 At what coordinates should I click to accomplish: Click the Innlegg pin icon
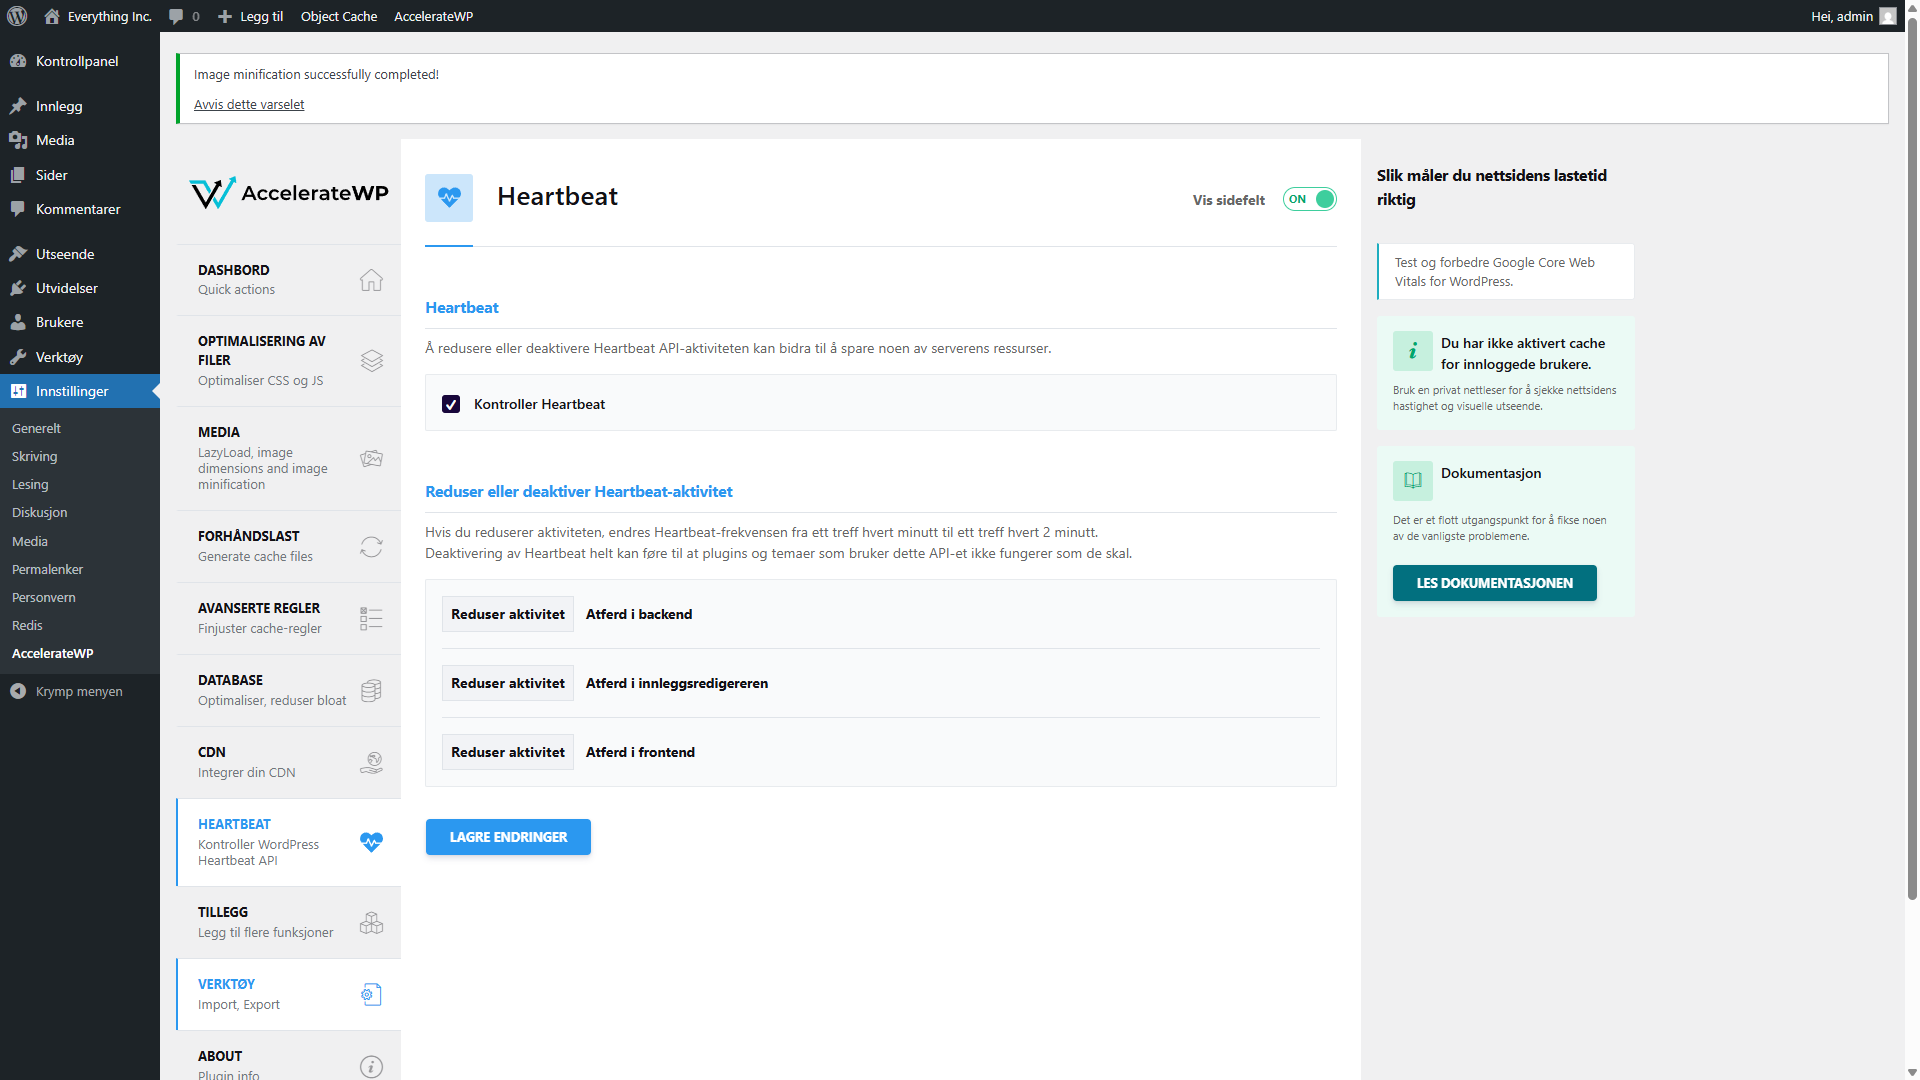(18, 106)
